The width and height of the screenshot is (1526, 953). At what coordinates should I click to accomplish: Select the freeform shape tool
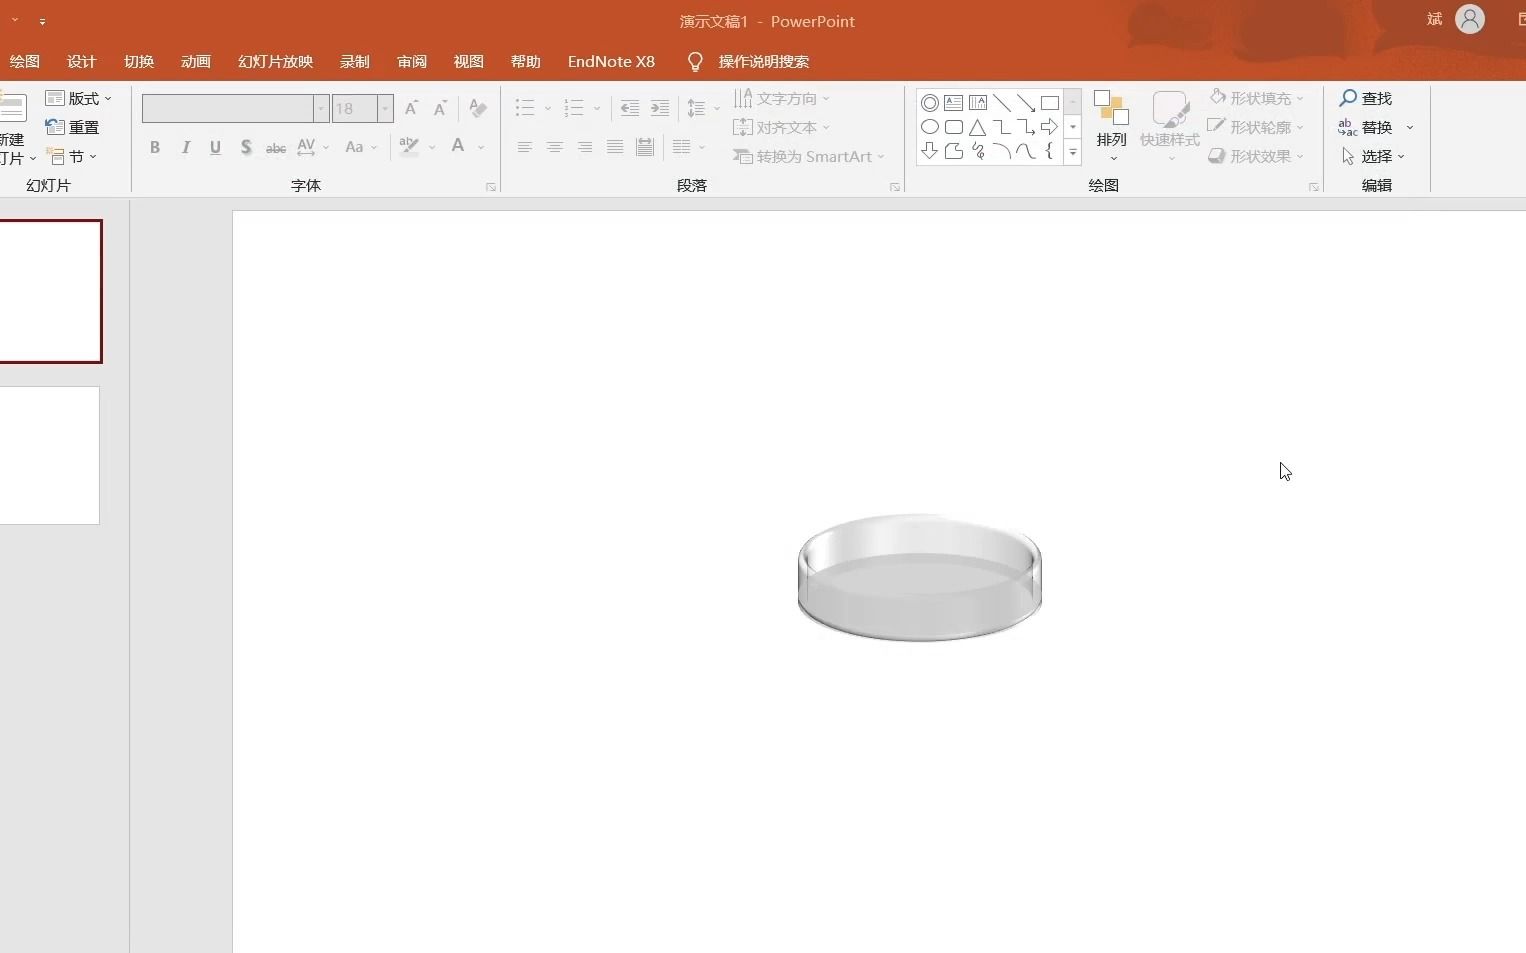954,151
